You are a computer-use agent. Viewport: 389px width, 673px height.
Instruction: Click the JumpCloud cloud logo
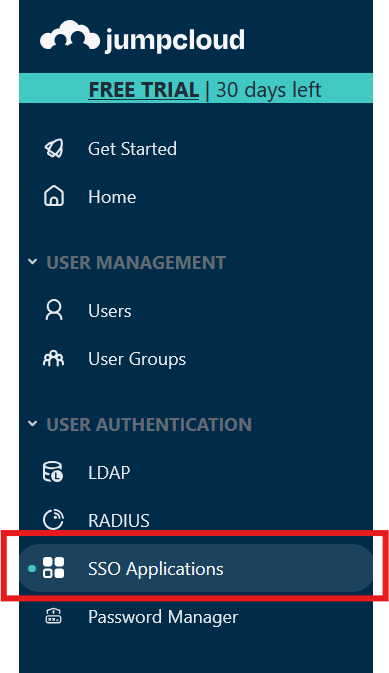[x=70, y=35]
